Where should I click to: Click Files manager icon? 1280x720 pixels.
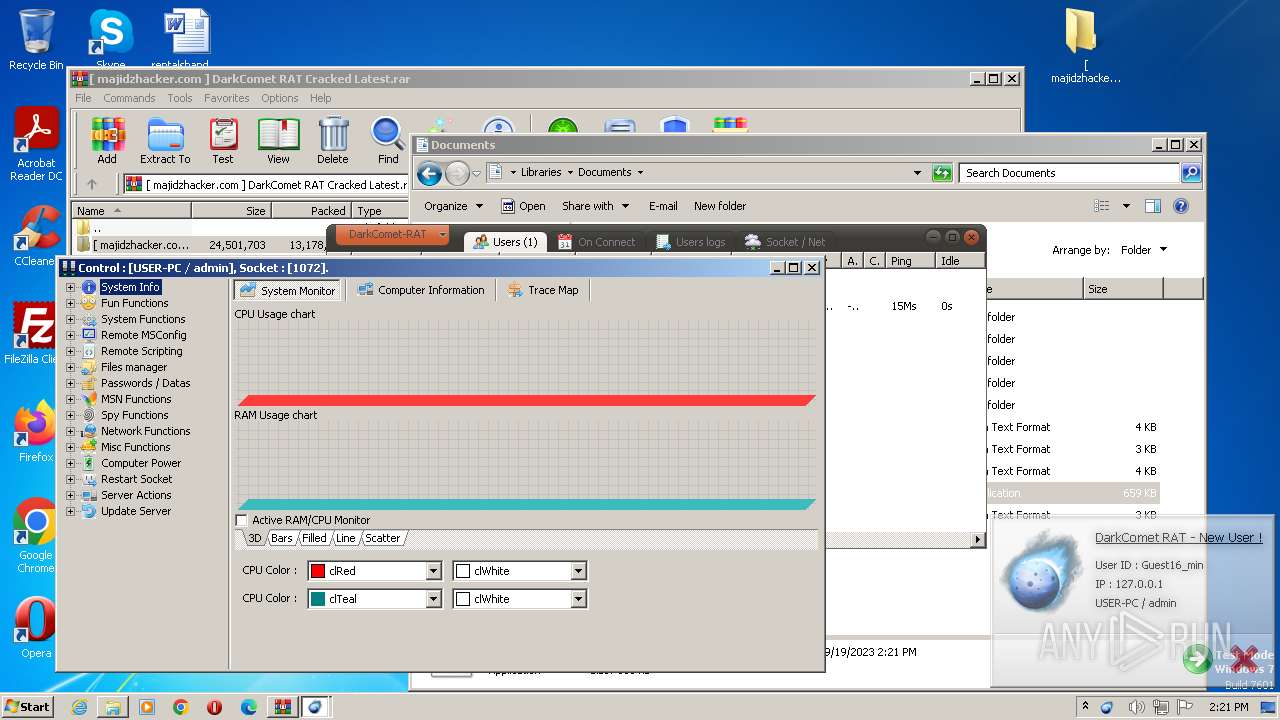[89, 367]
